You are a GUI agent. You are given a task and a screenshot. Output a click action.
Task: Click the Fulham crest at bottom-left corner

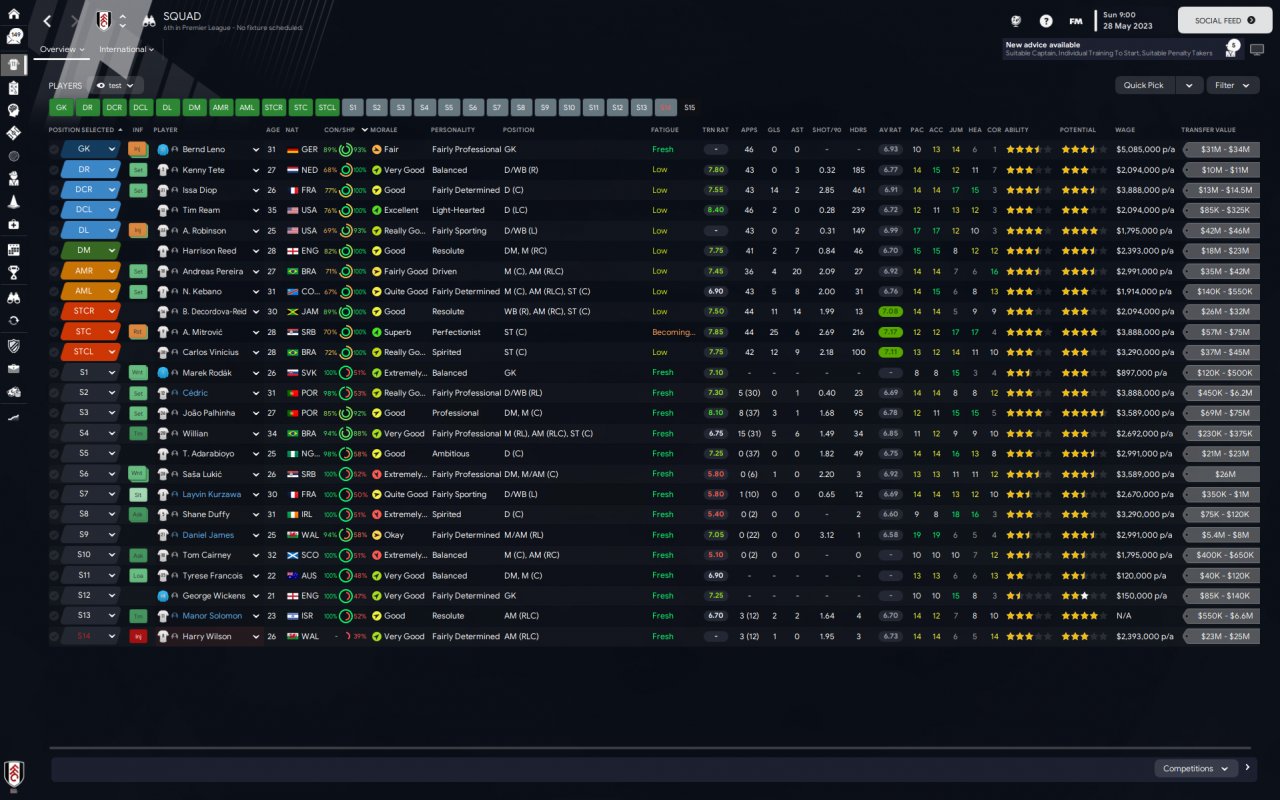(14, 773)
